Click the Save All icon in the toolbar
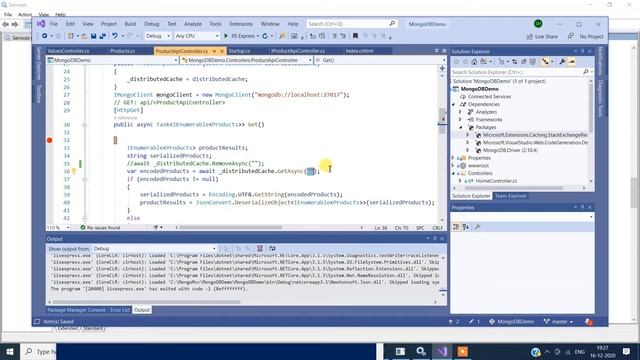The width and height of the screenshot is (640, 360). (102, 36)
